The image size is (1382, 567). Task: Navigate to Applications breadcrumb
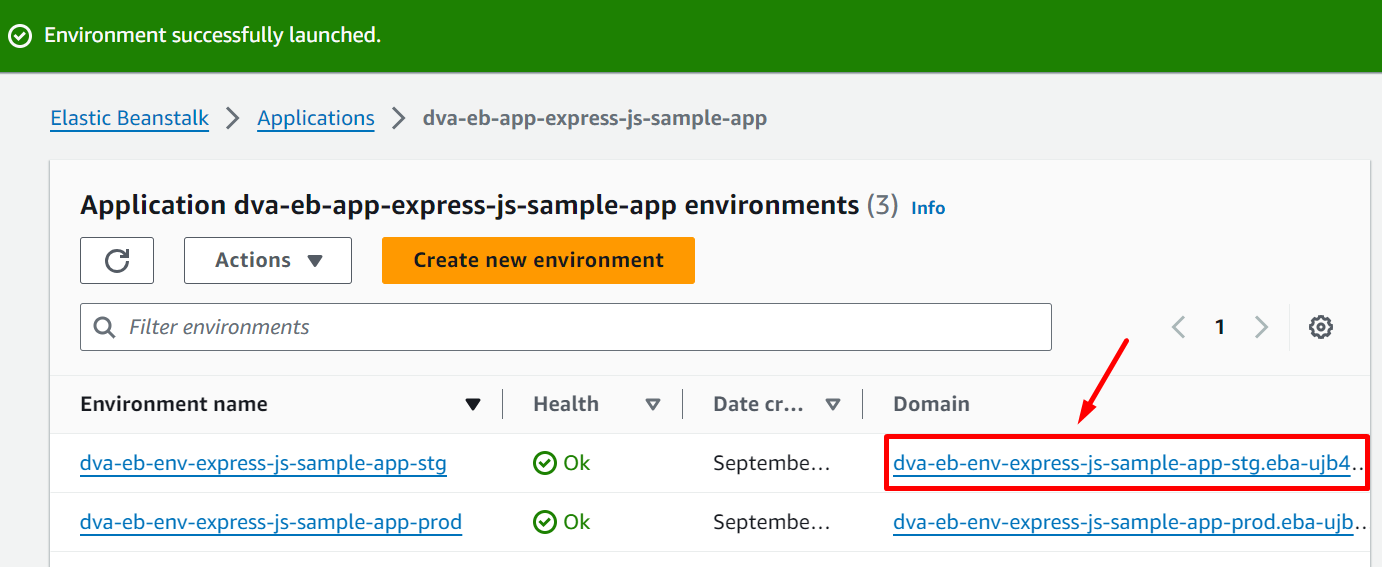tap(316, 119)
